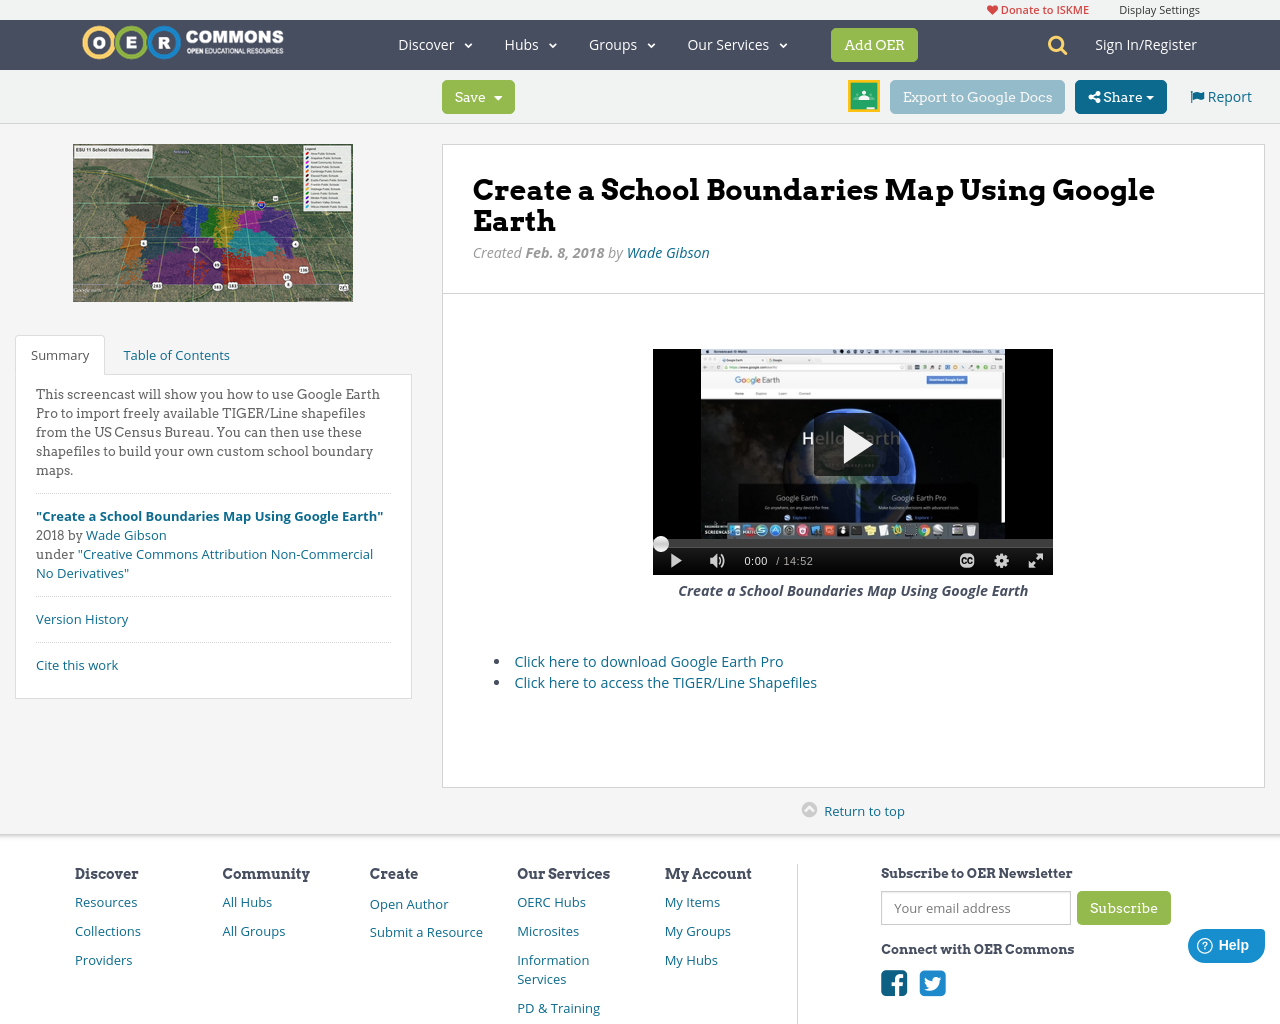Toggle closed captions on the video
Viewport: 1280px width, 1024px height.
pyautogui.click(x=966, y=560)
